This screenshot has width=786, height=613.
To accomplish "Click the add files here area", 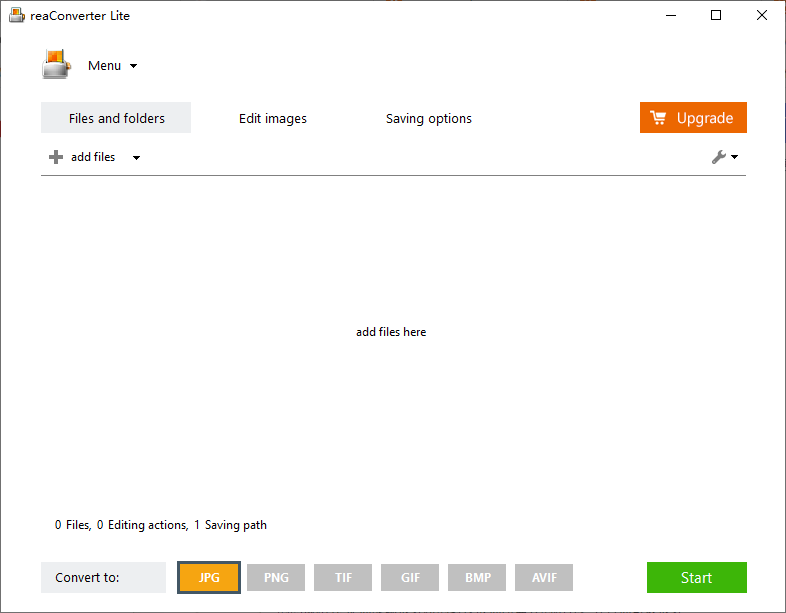I will [391, 332].
